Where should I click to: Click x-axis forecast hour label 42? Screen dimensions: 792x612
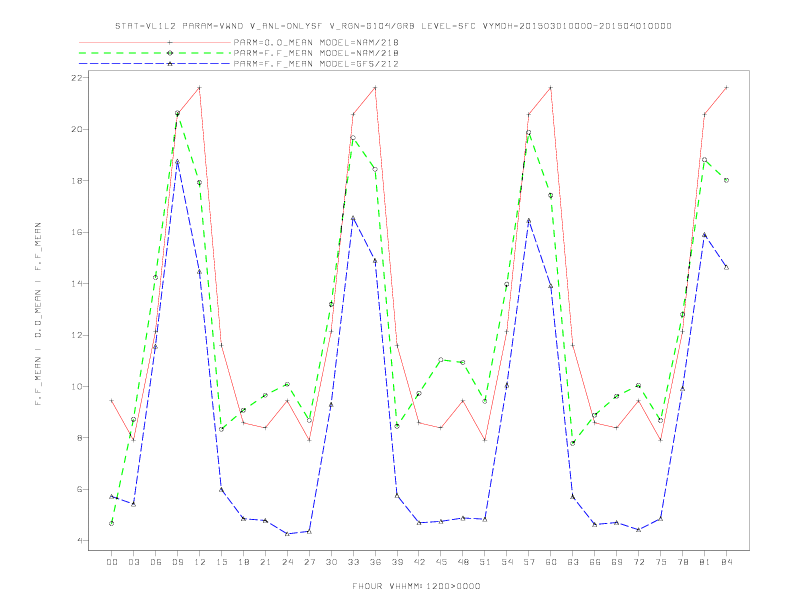click(419, 562)
